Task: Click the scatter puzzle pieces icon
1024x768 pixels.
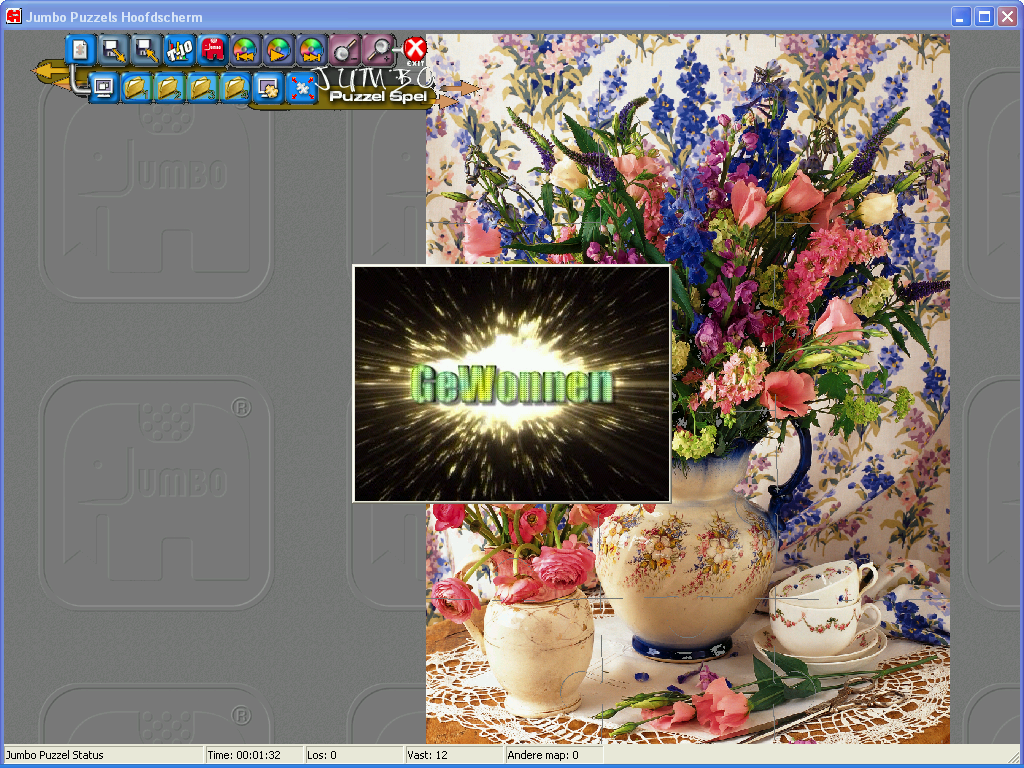Action: (x=302, y=87)
